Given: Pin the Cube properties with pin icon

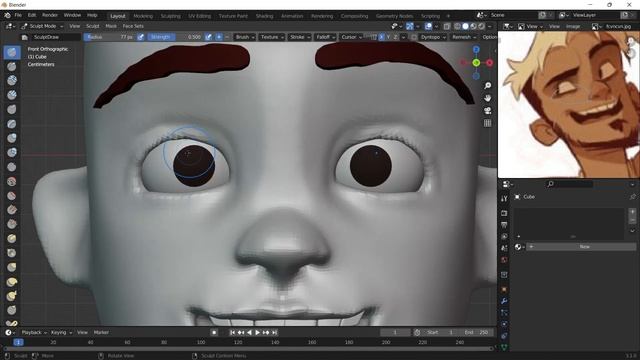Looking at the screenshot, I should click(x=632, y=197).
